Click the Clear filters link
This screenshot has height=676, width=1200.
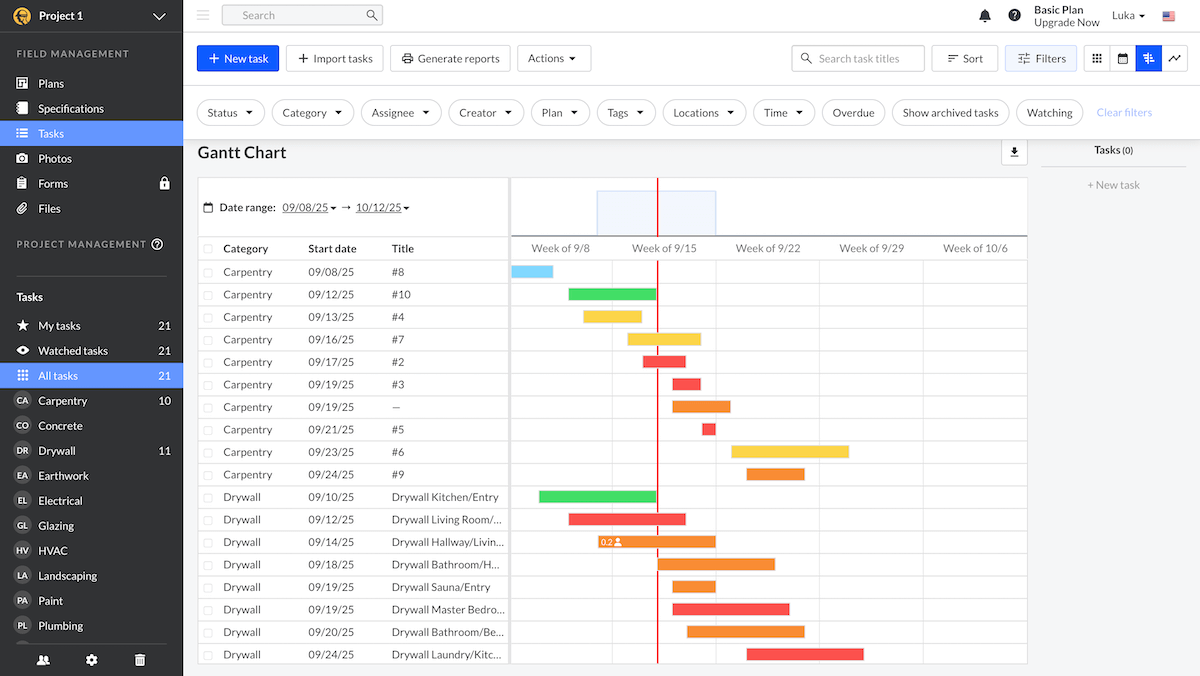click(1123, 112)
